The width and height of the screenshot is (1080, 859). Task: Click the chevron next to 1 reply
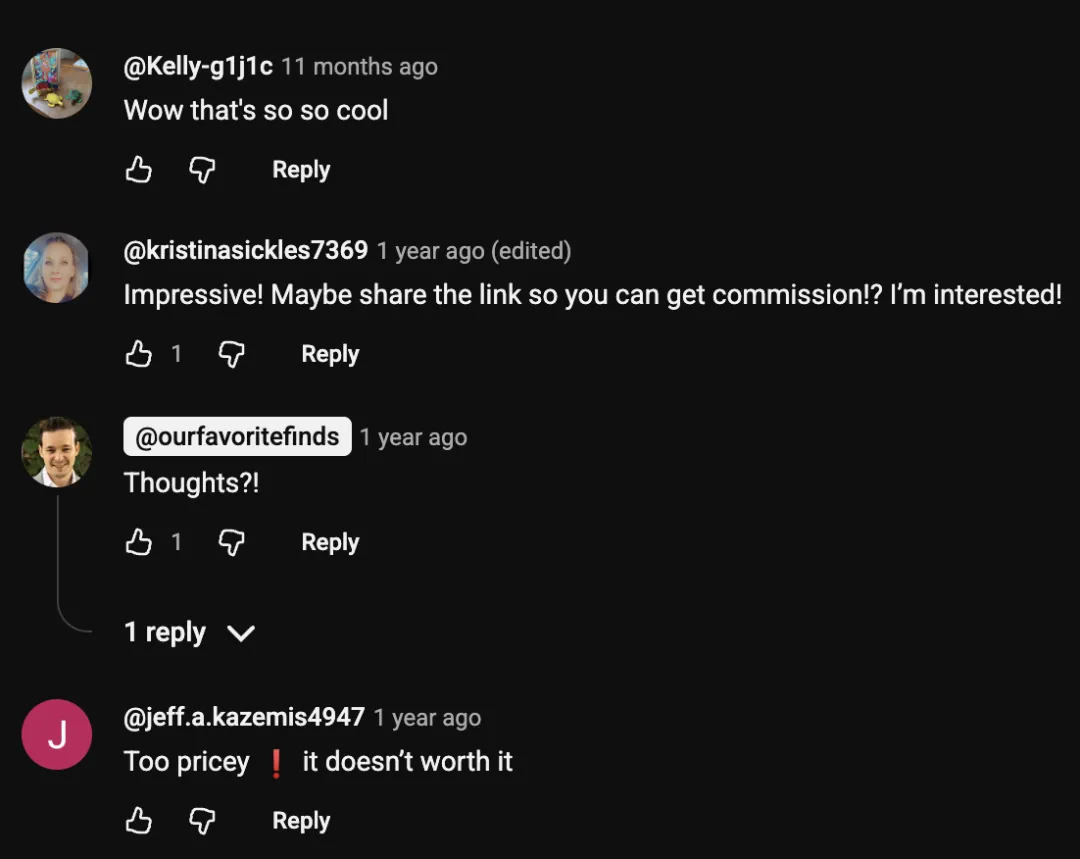241,633
